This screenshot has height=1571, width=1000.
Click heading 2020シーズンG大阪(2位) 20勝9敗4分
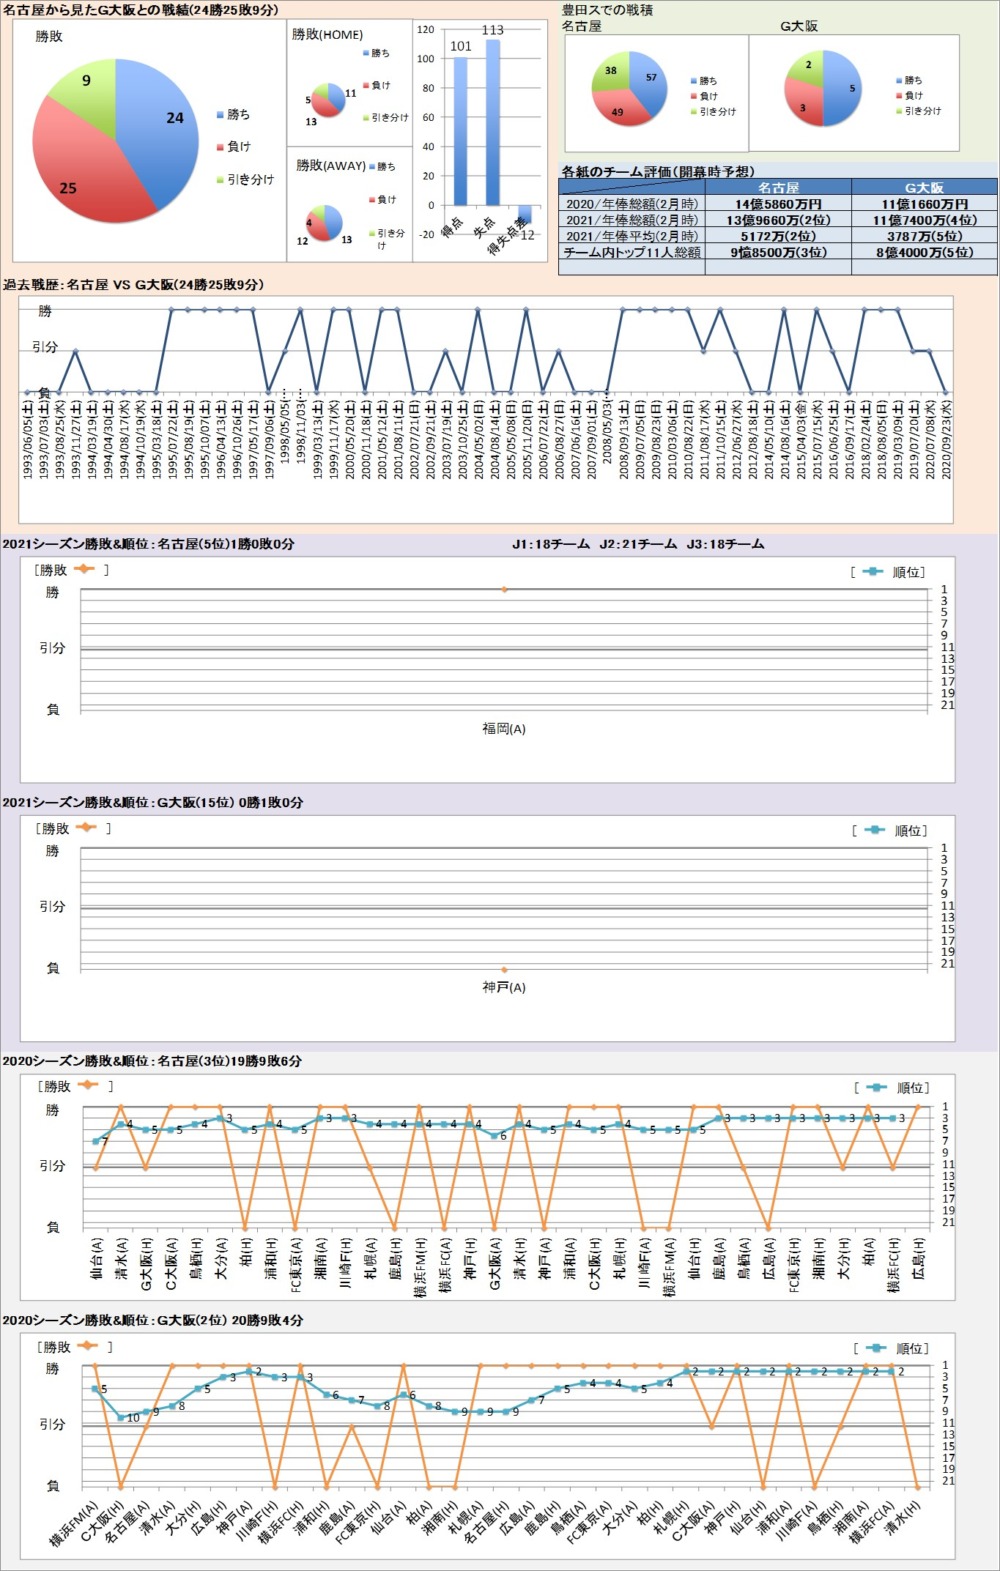153,1320
